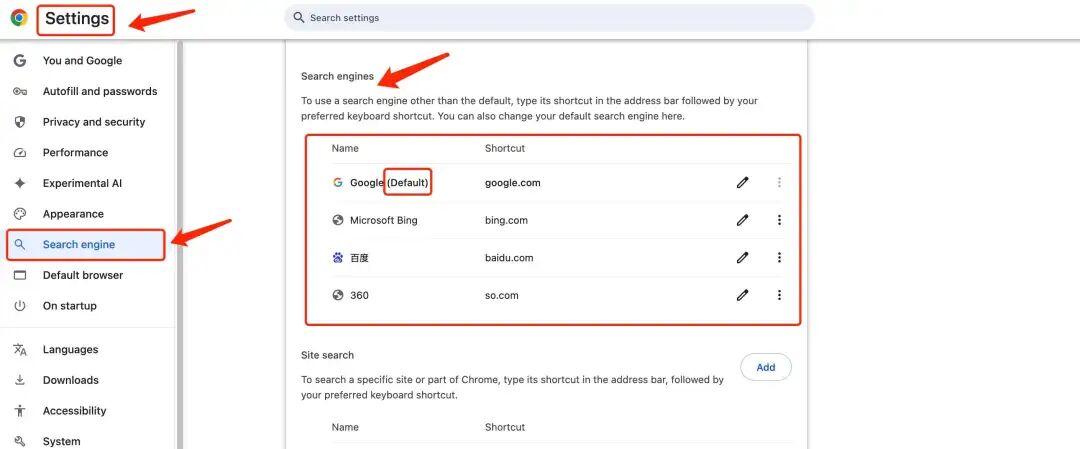This screenshot has height=449, width=1080.
Task: Click the Site search section heading
Action: tap(327, 355)
